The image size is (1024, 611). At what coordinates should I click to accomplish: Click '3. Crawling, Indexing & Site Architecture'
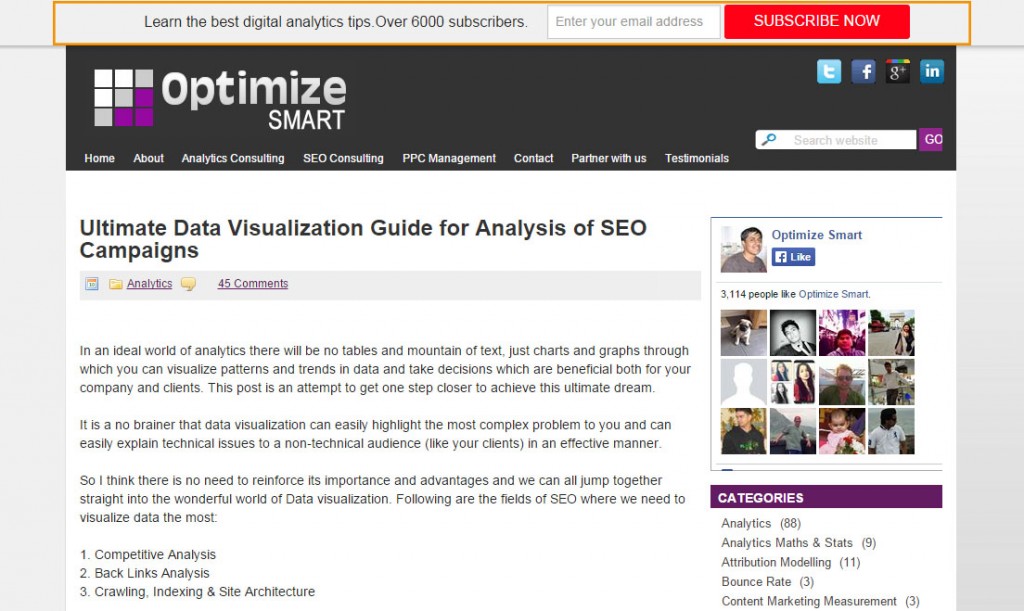pos(197,592)
